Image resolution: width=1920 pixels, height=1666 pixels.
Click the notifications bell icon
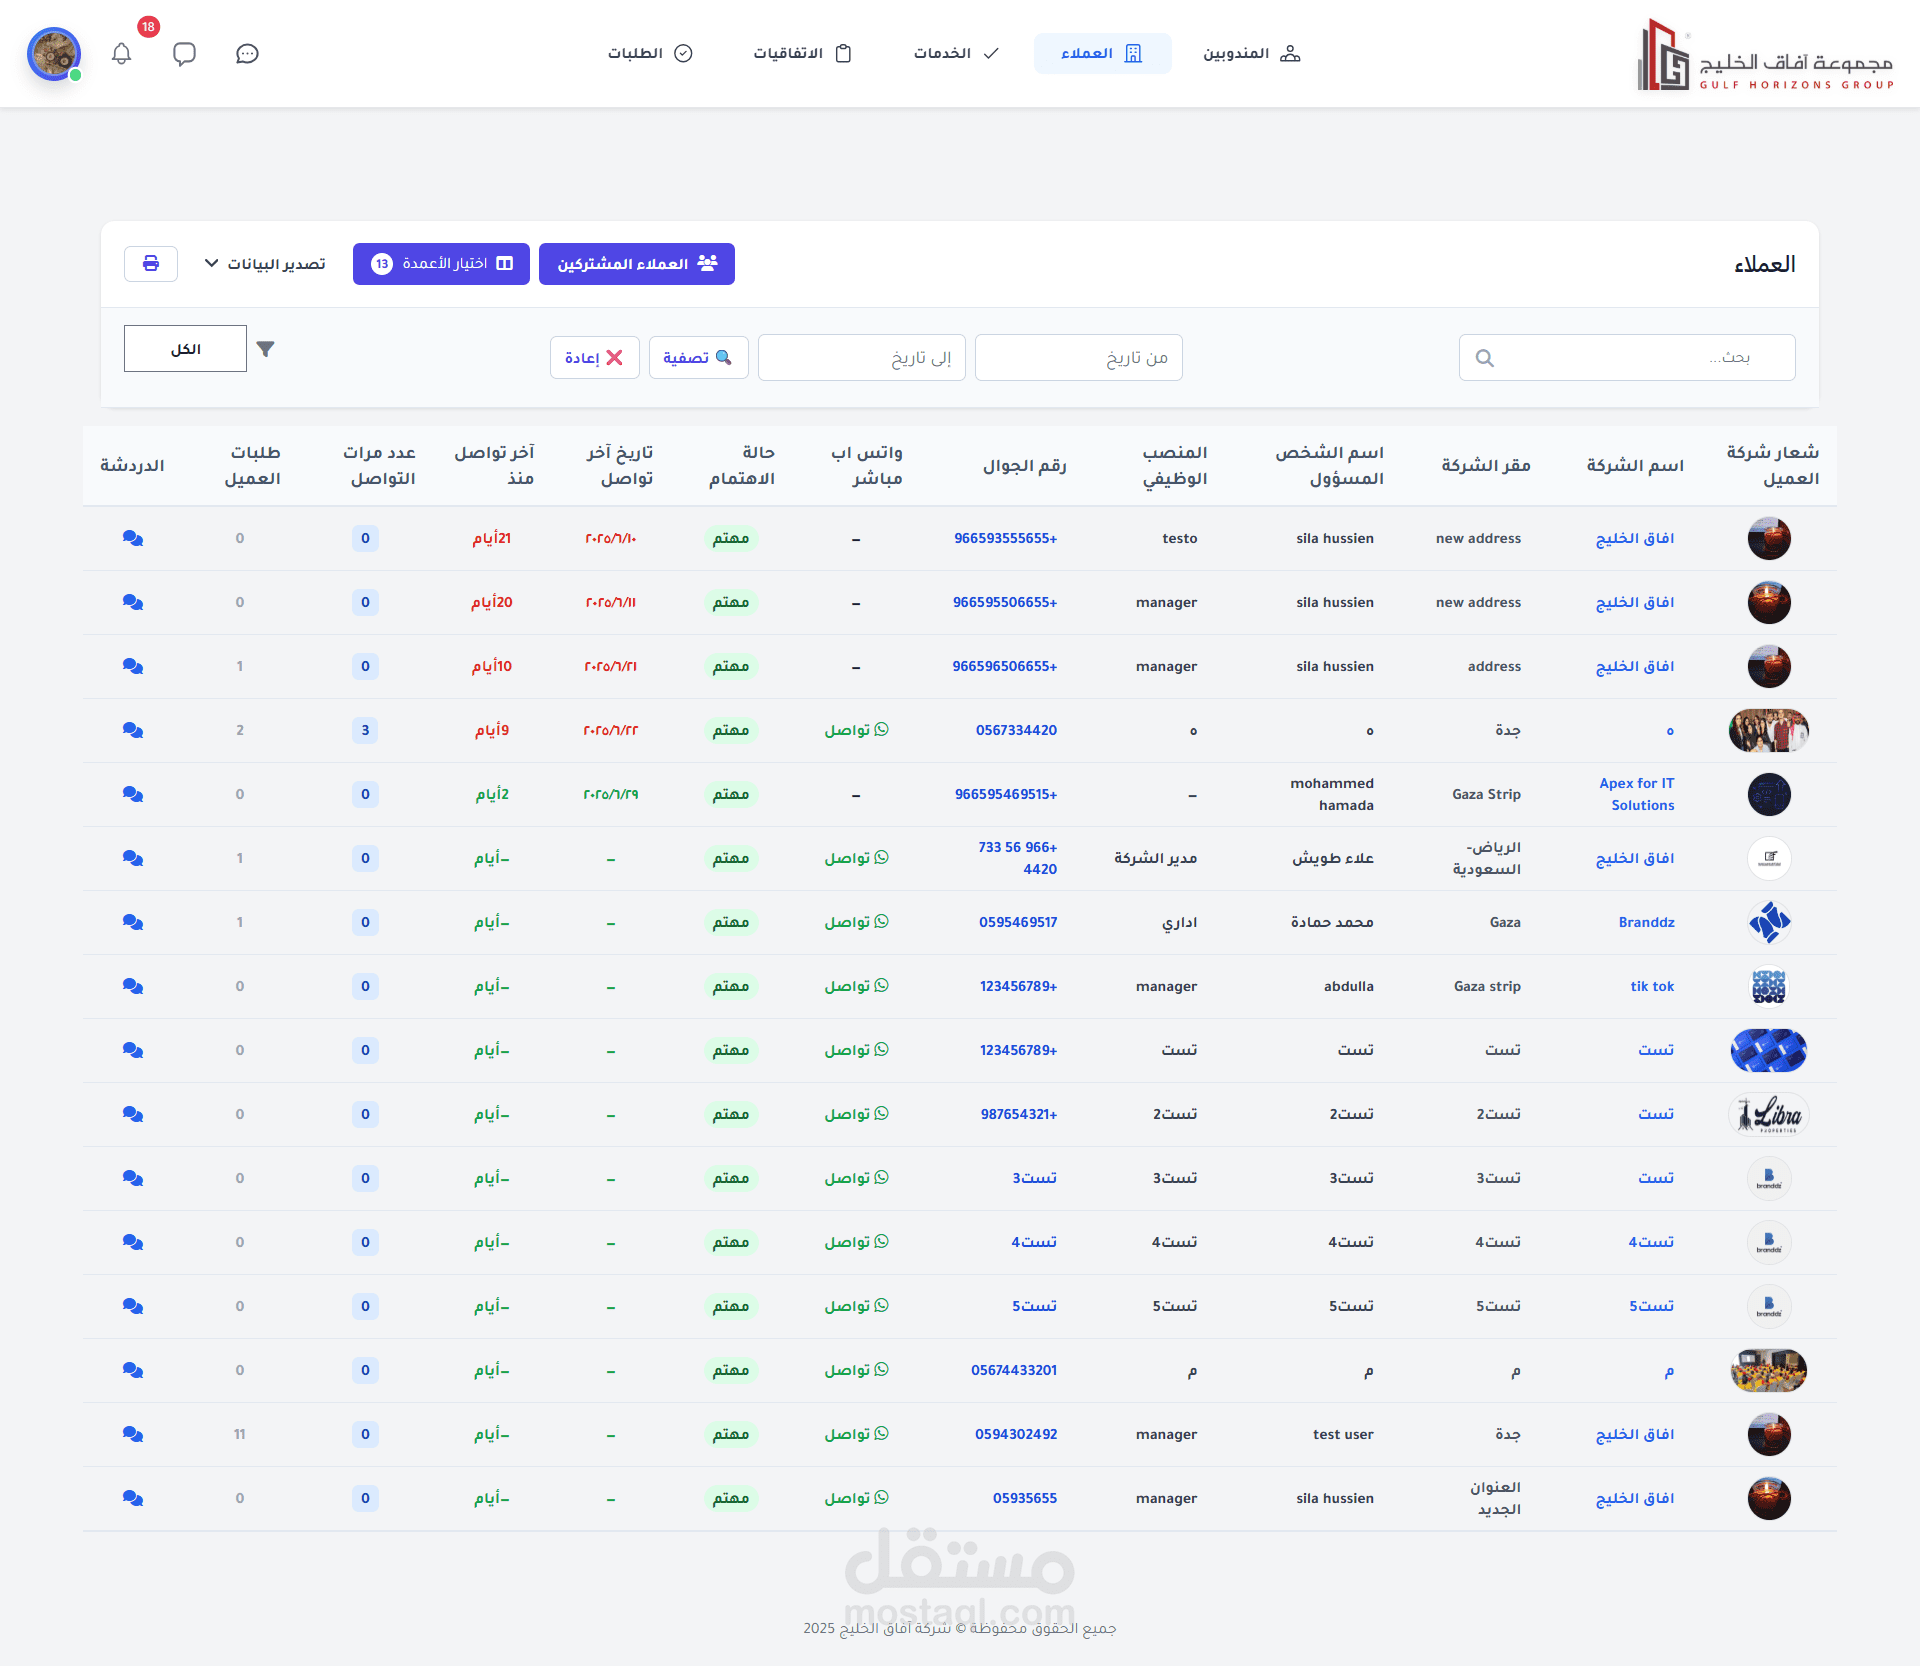(x=122, y=53)
